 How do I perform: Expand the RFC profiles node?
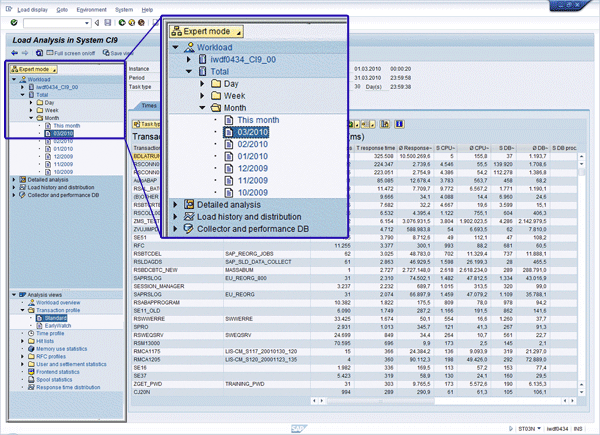[23, 356]
